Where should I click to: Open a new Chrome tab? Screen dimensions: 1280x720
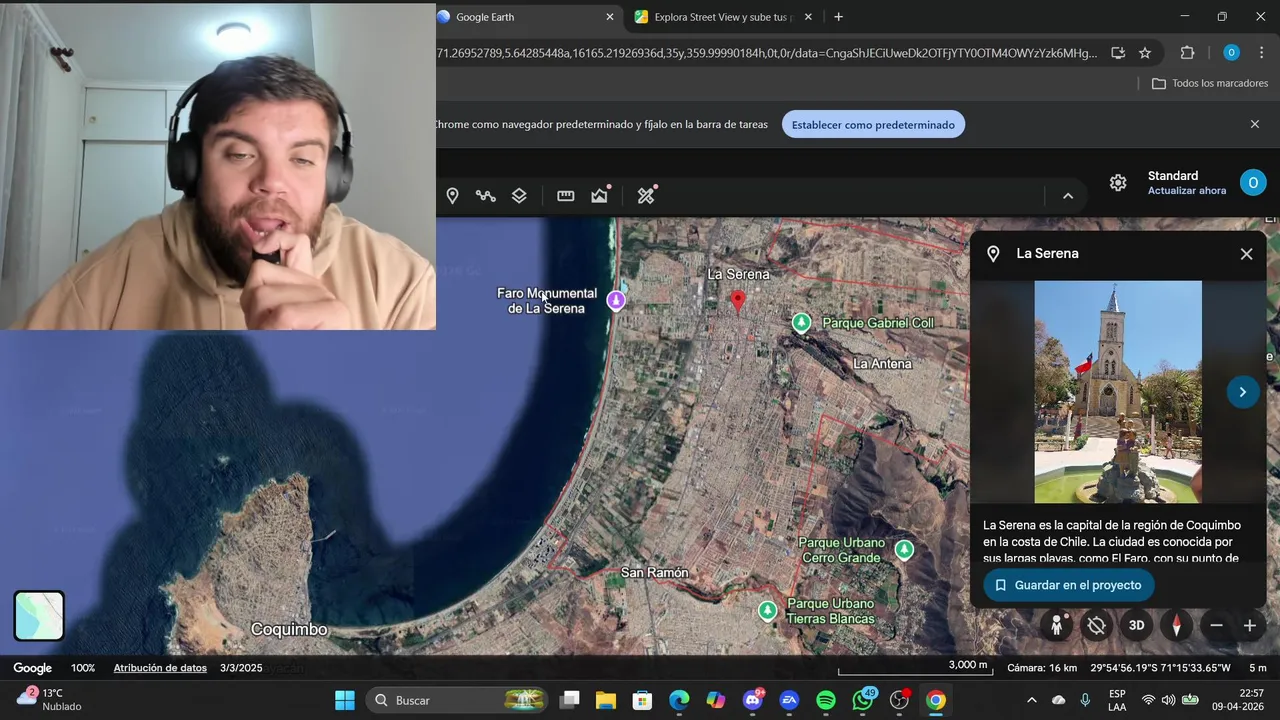(838, 17)
